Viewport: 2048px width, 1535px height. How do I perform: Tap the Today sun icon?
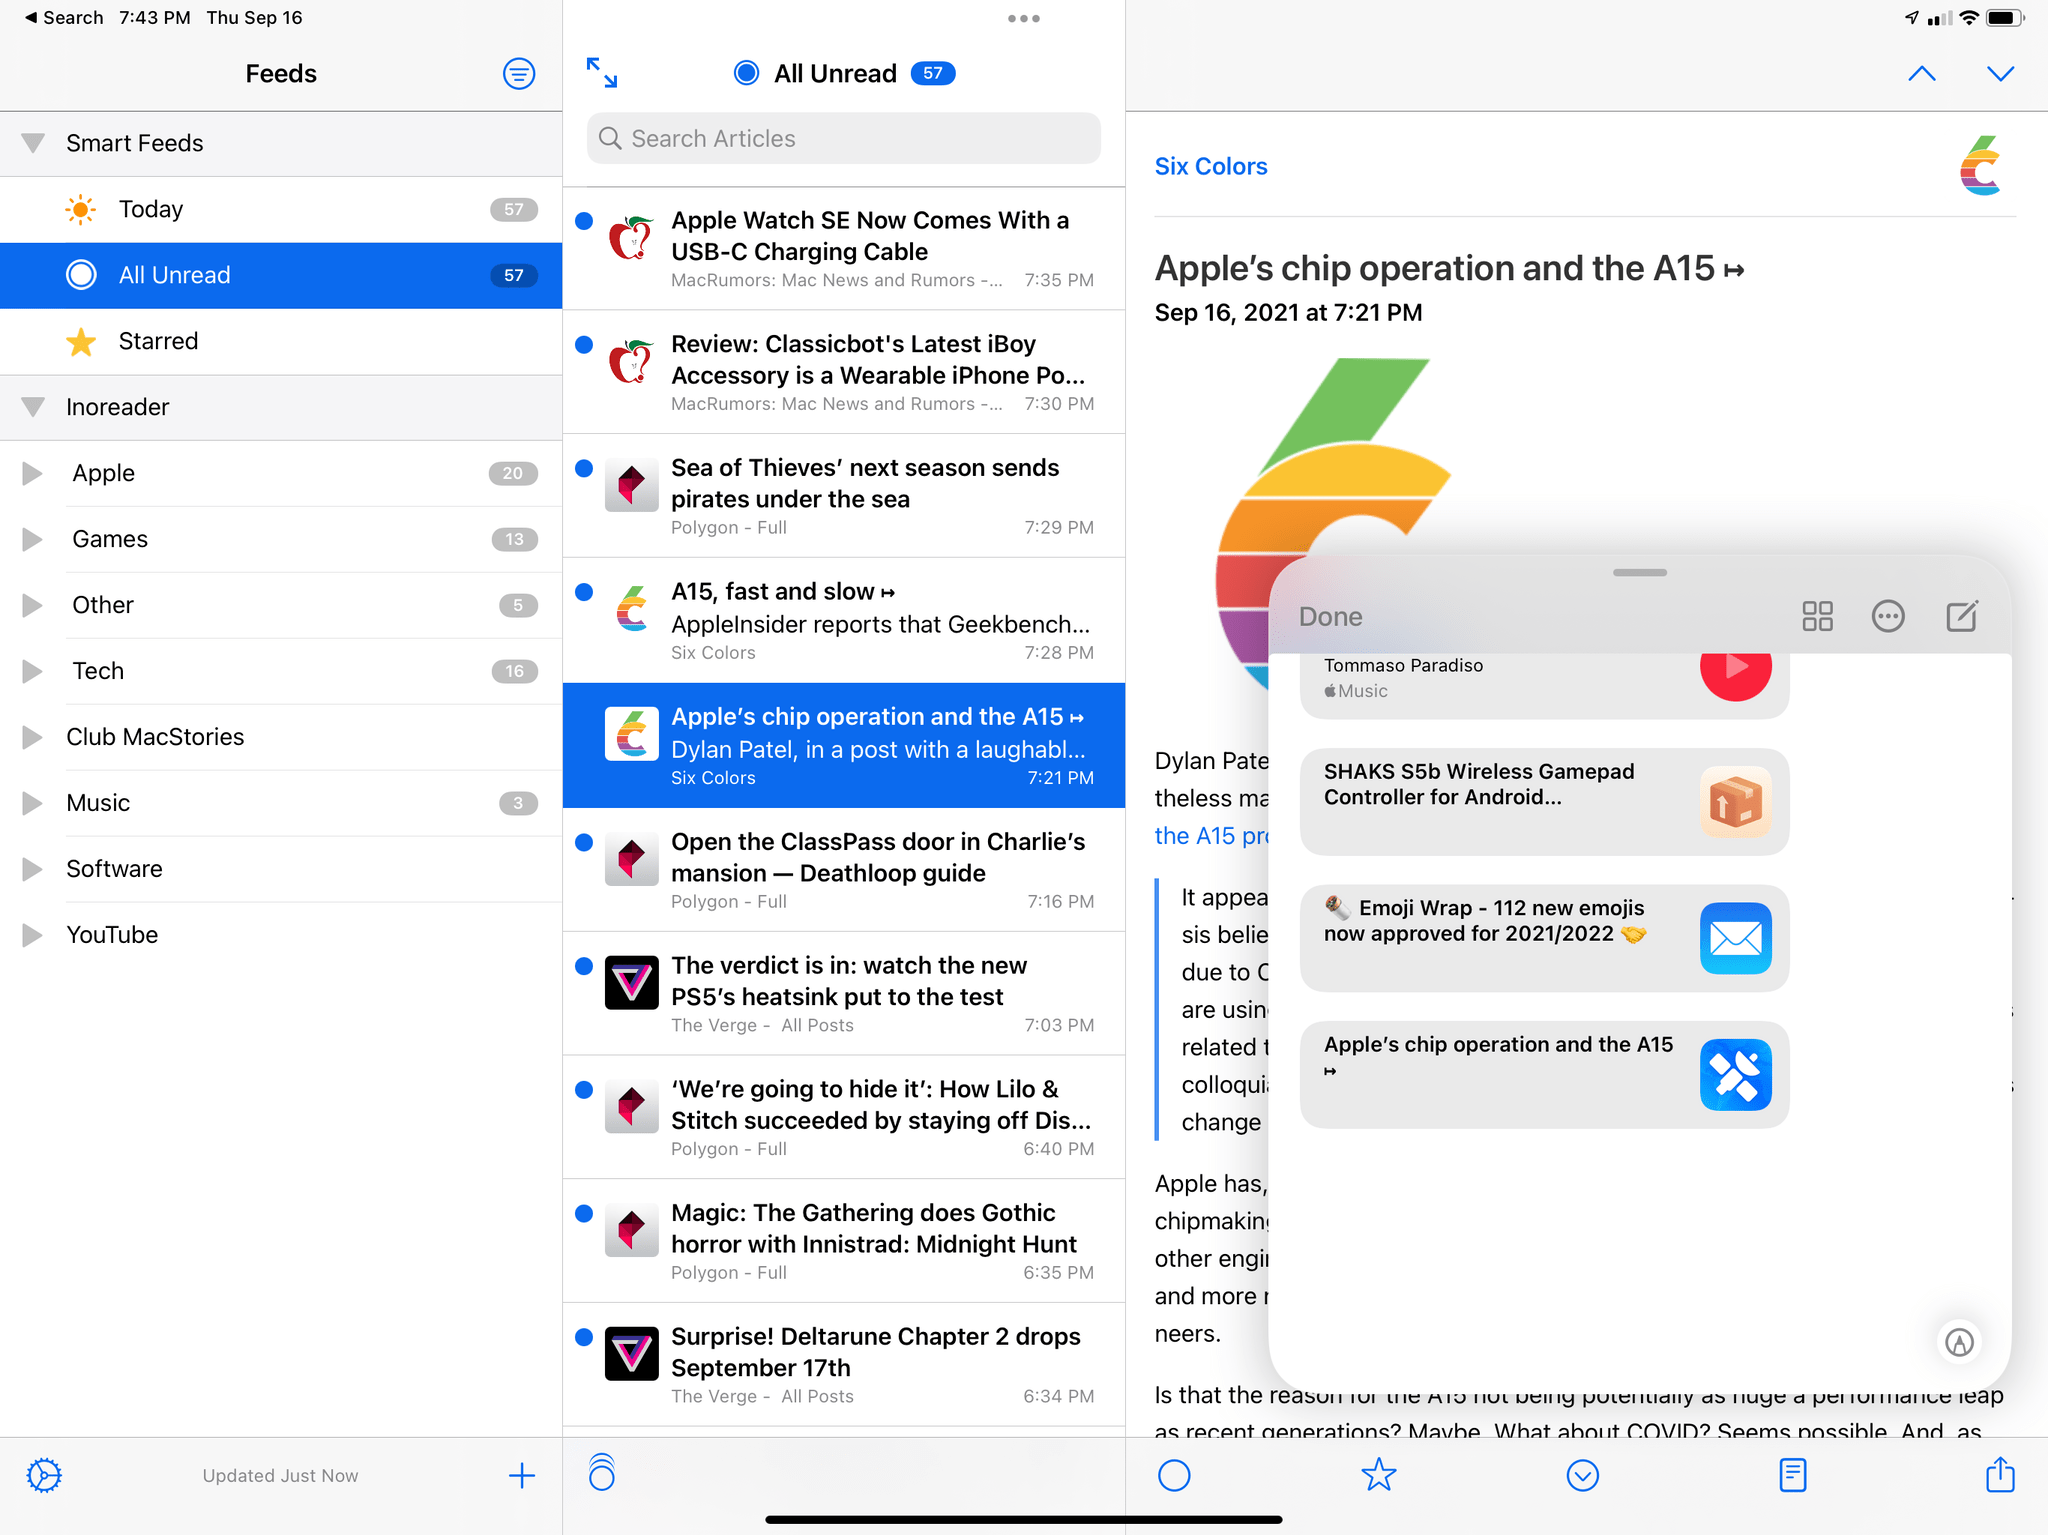(x=80, y=209)
